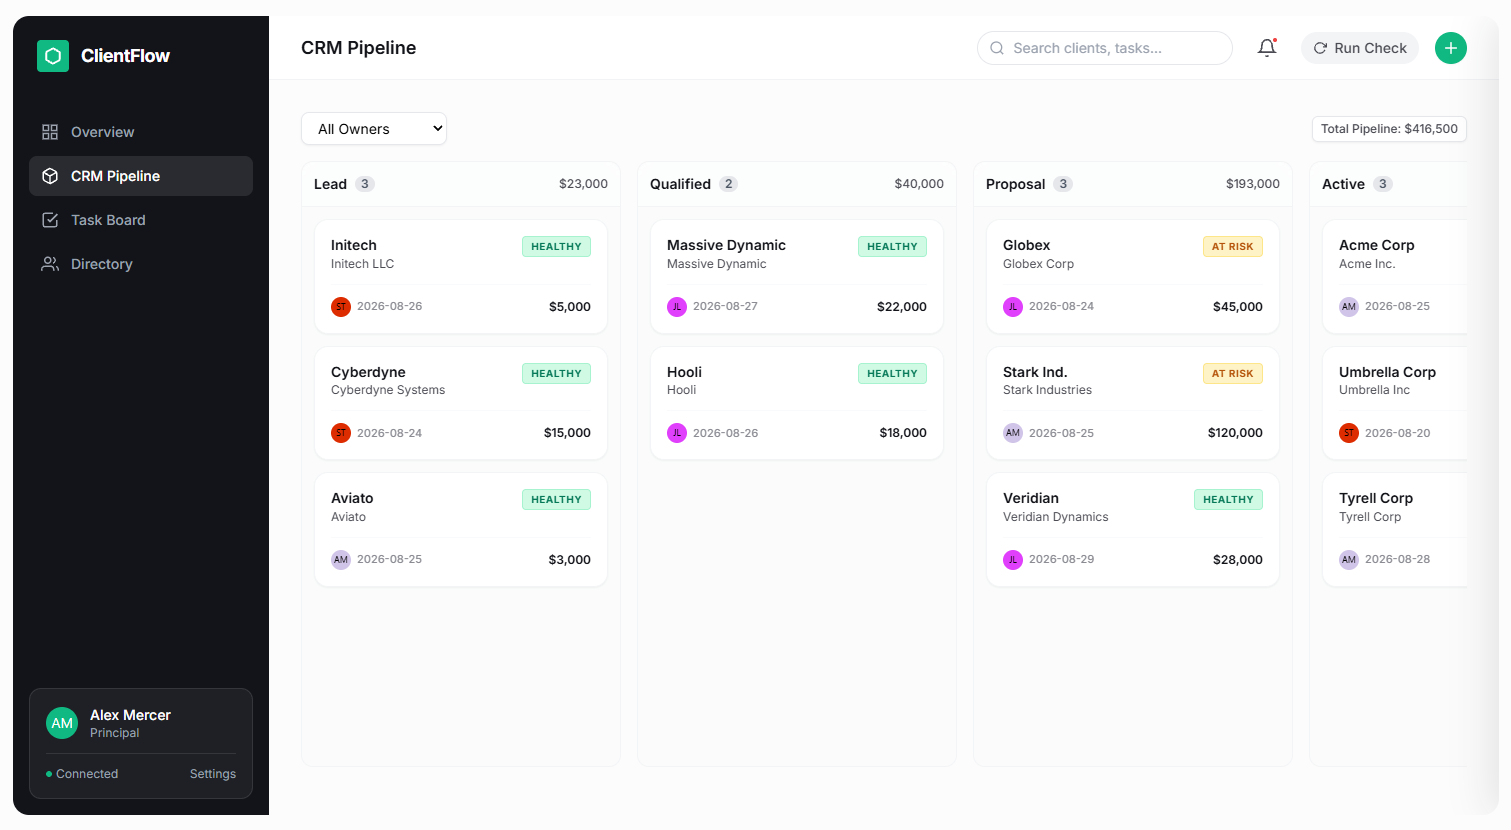
Task: Click the Directory people icon
Action: 50,264
